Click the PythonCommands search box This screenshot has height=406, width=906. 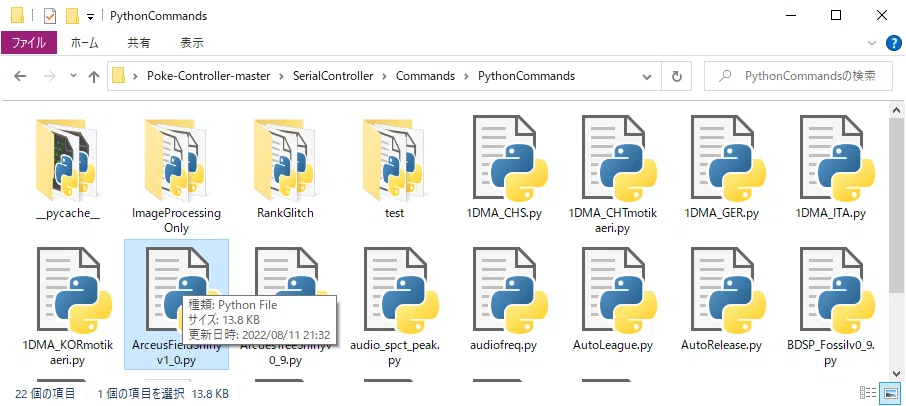pyautogui.click(x=798, y=76)
